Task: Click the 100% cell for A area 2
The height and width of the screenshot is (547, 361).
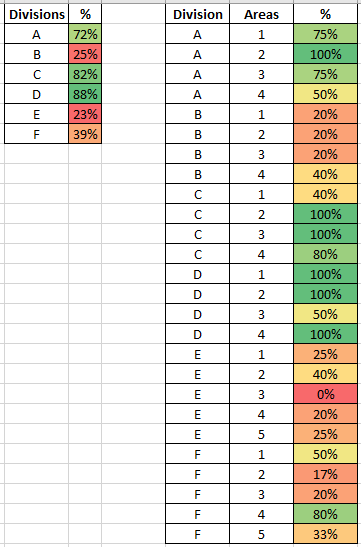Action: [325, 54]
